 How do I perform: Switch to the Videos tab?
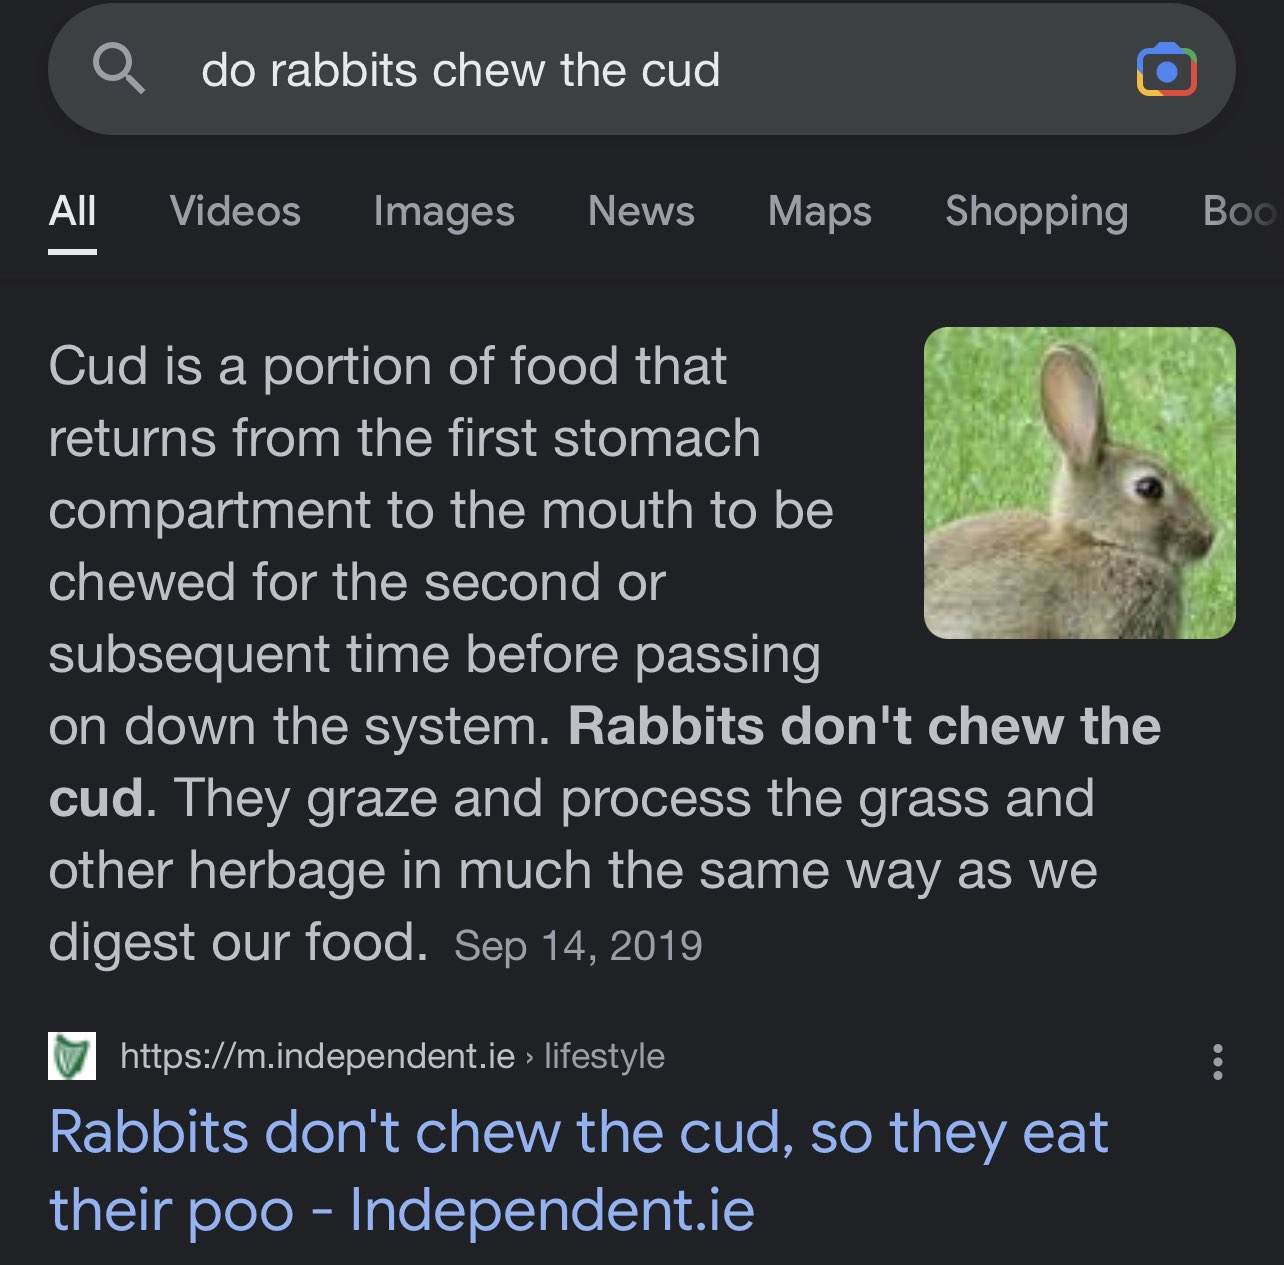pyautogui.click(x=235, y=212)
